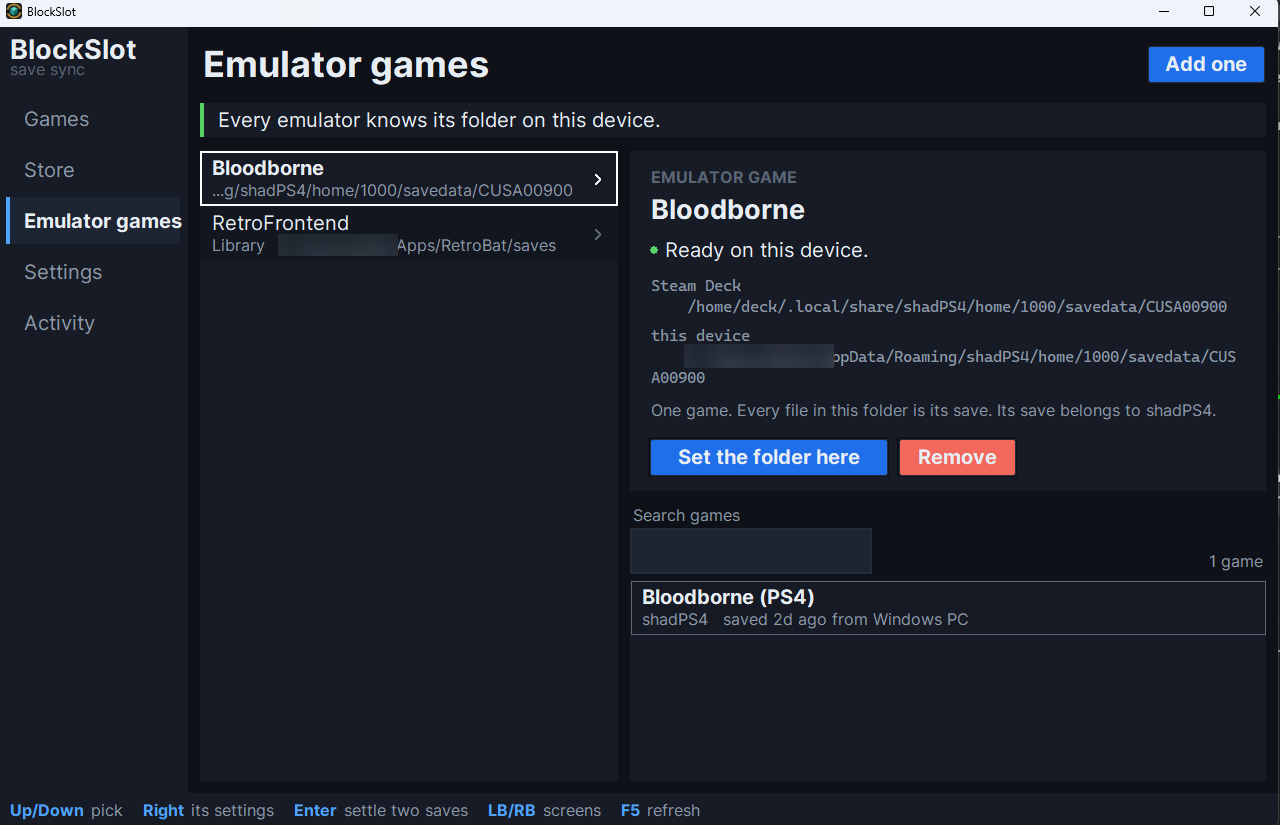Select the Bloodborne (PS4) game entry

tap(948, 608)
